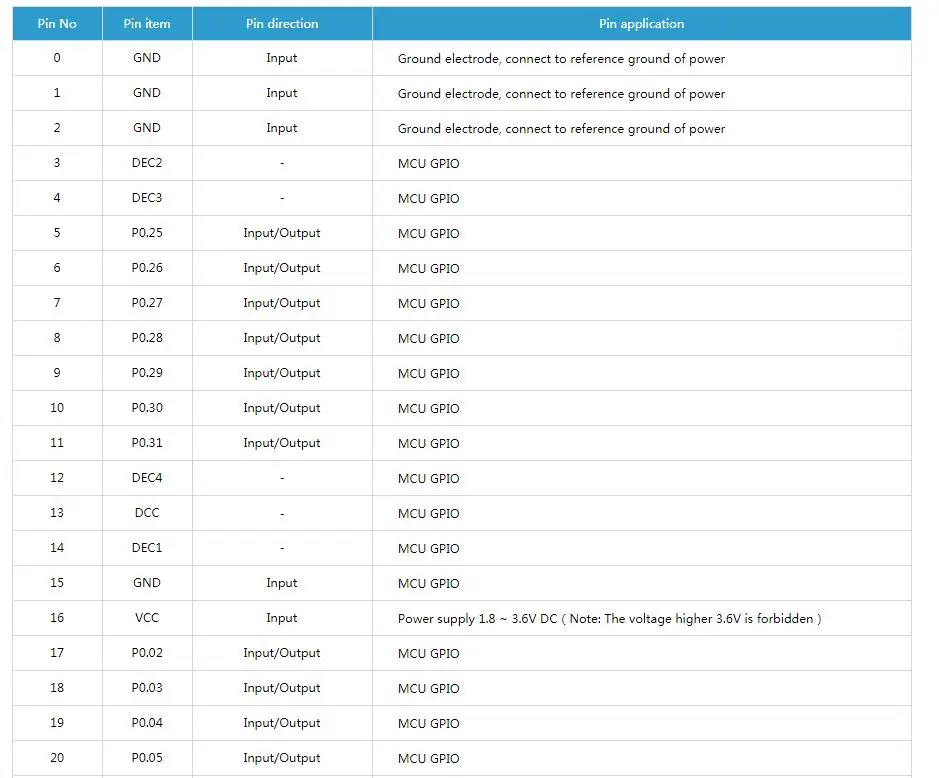Click the P0.30 pin item
This screenshot has height=778, width=939.
(x=147, y=408)
